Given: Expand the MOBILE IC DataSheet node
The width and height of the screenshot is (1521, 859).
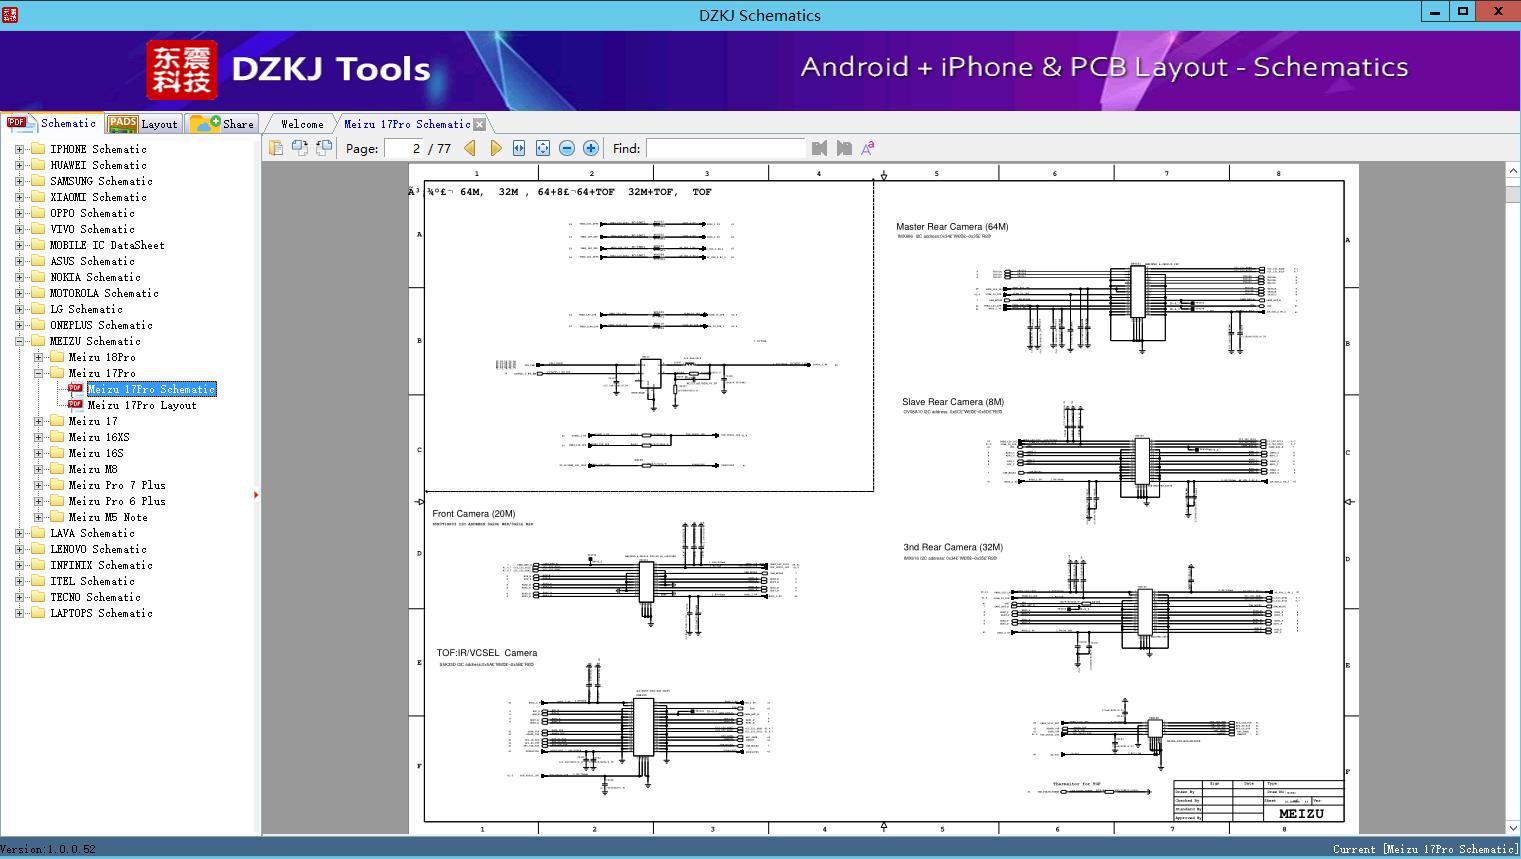Looking at the screenshot, I should pyautogui.click(x=19, y=245).
